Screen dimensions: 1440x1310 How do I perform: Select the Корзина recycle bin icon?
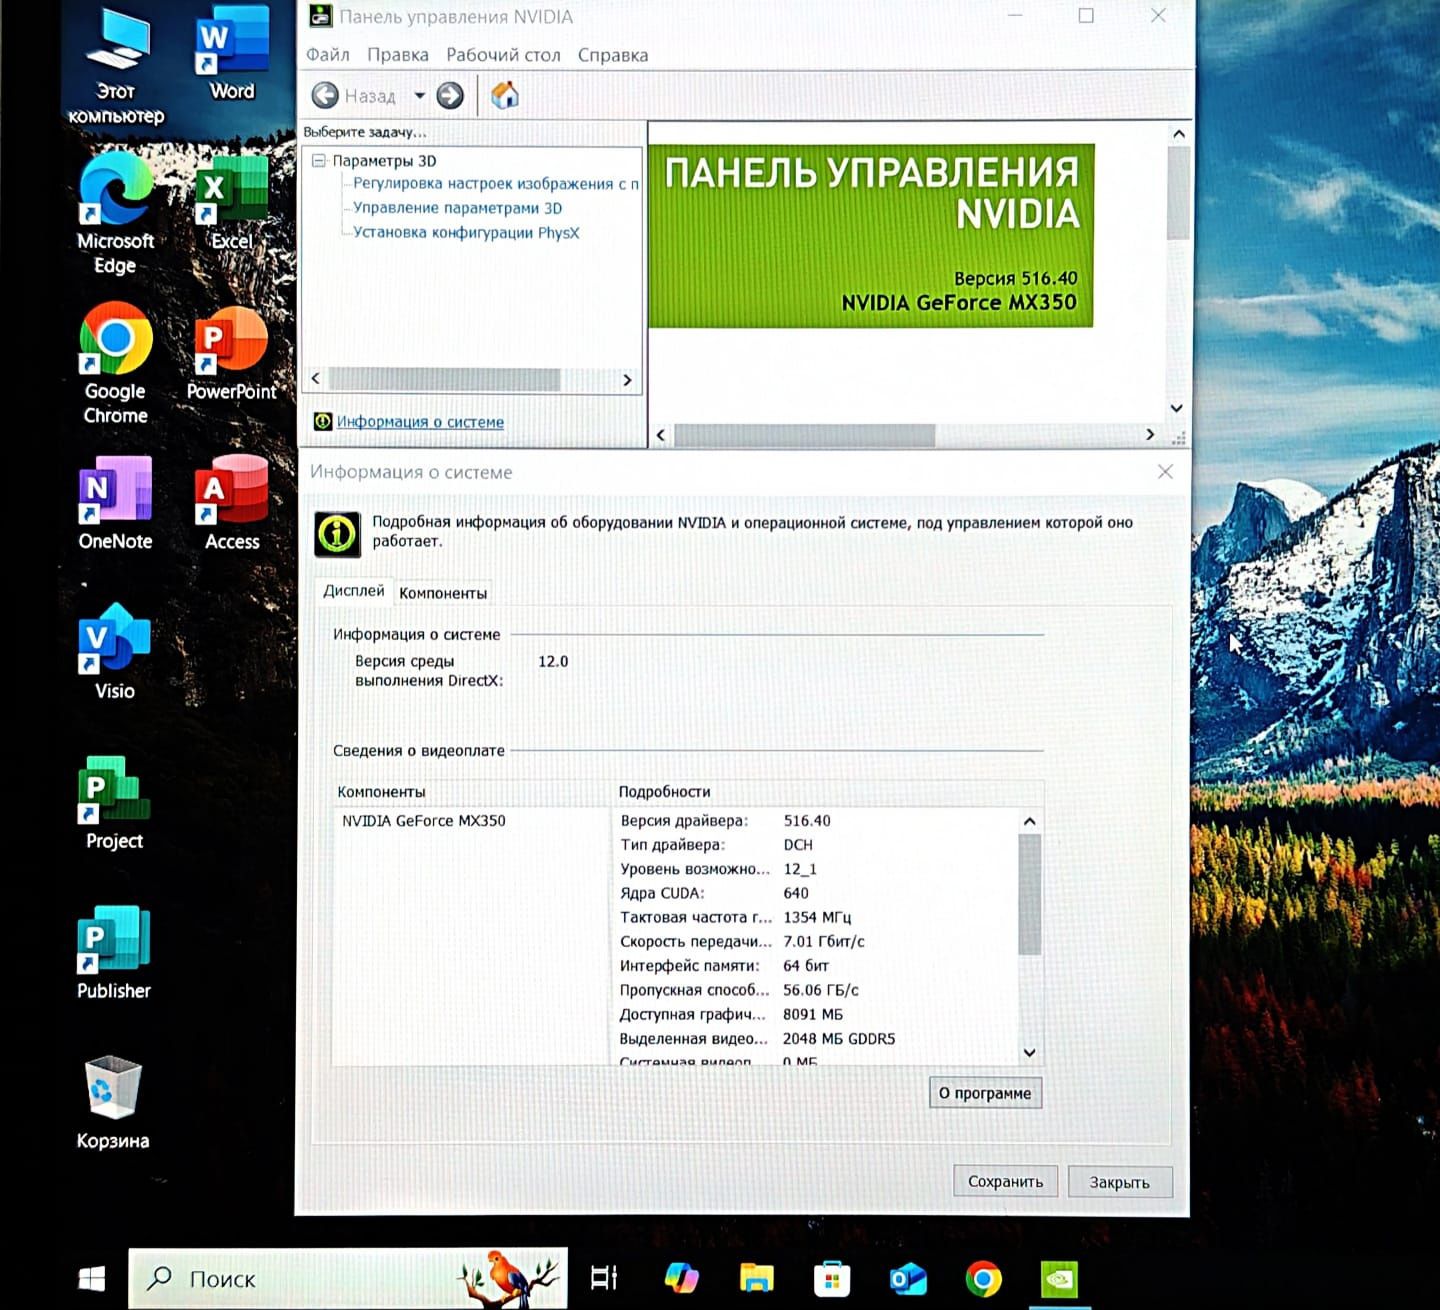tap(113, 1102)
